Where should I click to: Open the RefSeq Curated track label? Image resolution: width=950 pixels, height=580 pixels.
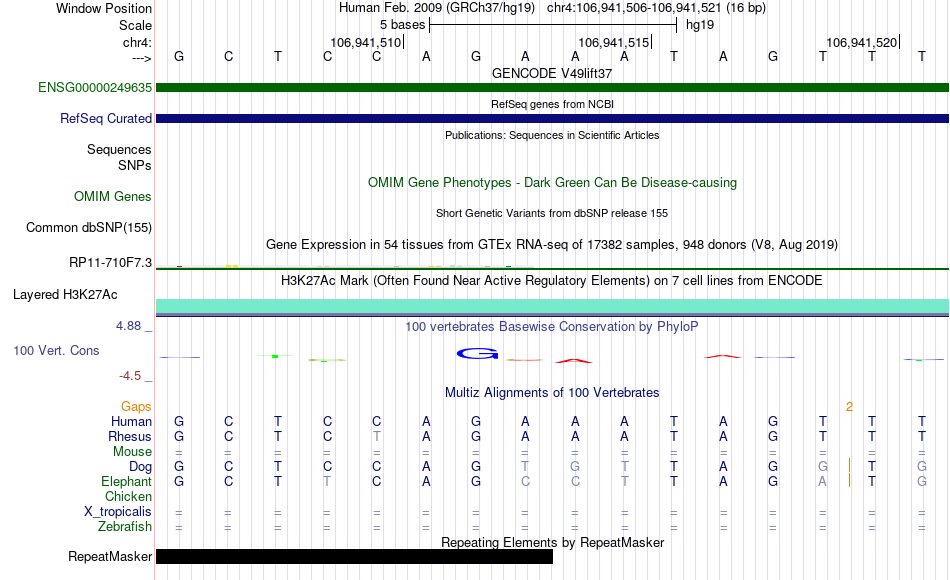[105, 118]
